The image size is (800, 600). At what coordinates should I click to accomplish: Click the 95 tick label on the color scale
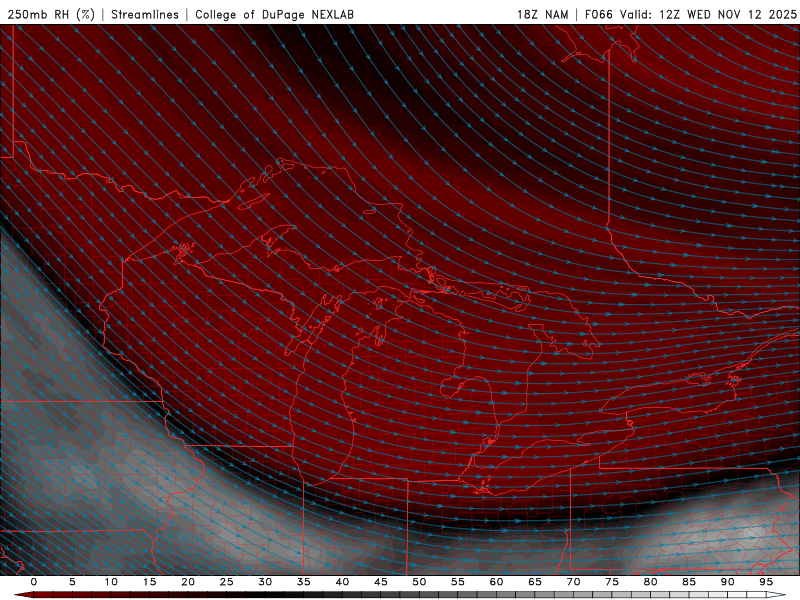(x=766, y=582)
